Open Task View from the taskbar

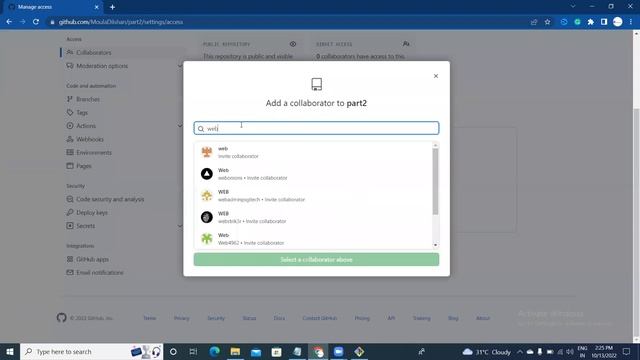tap(193, 351)
